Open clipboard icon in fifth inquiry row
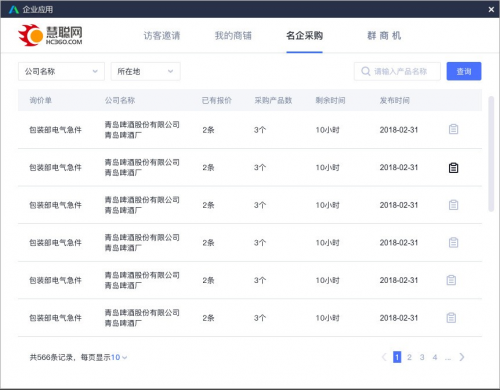 [451, 280]
